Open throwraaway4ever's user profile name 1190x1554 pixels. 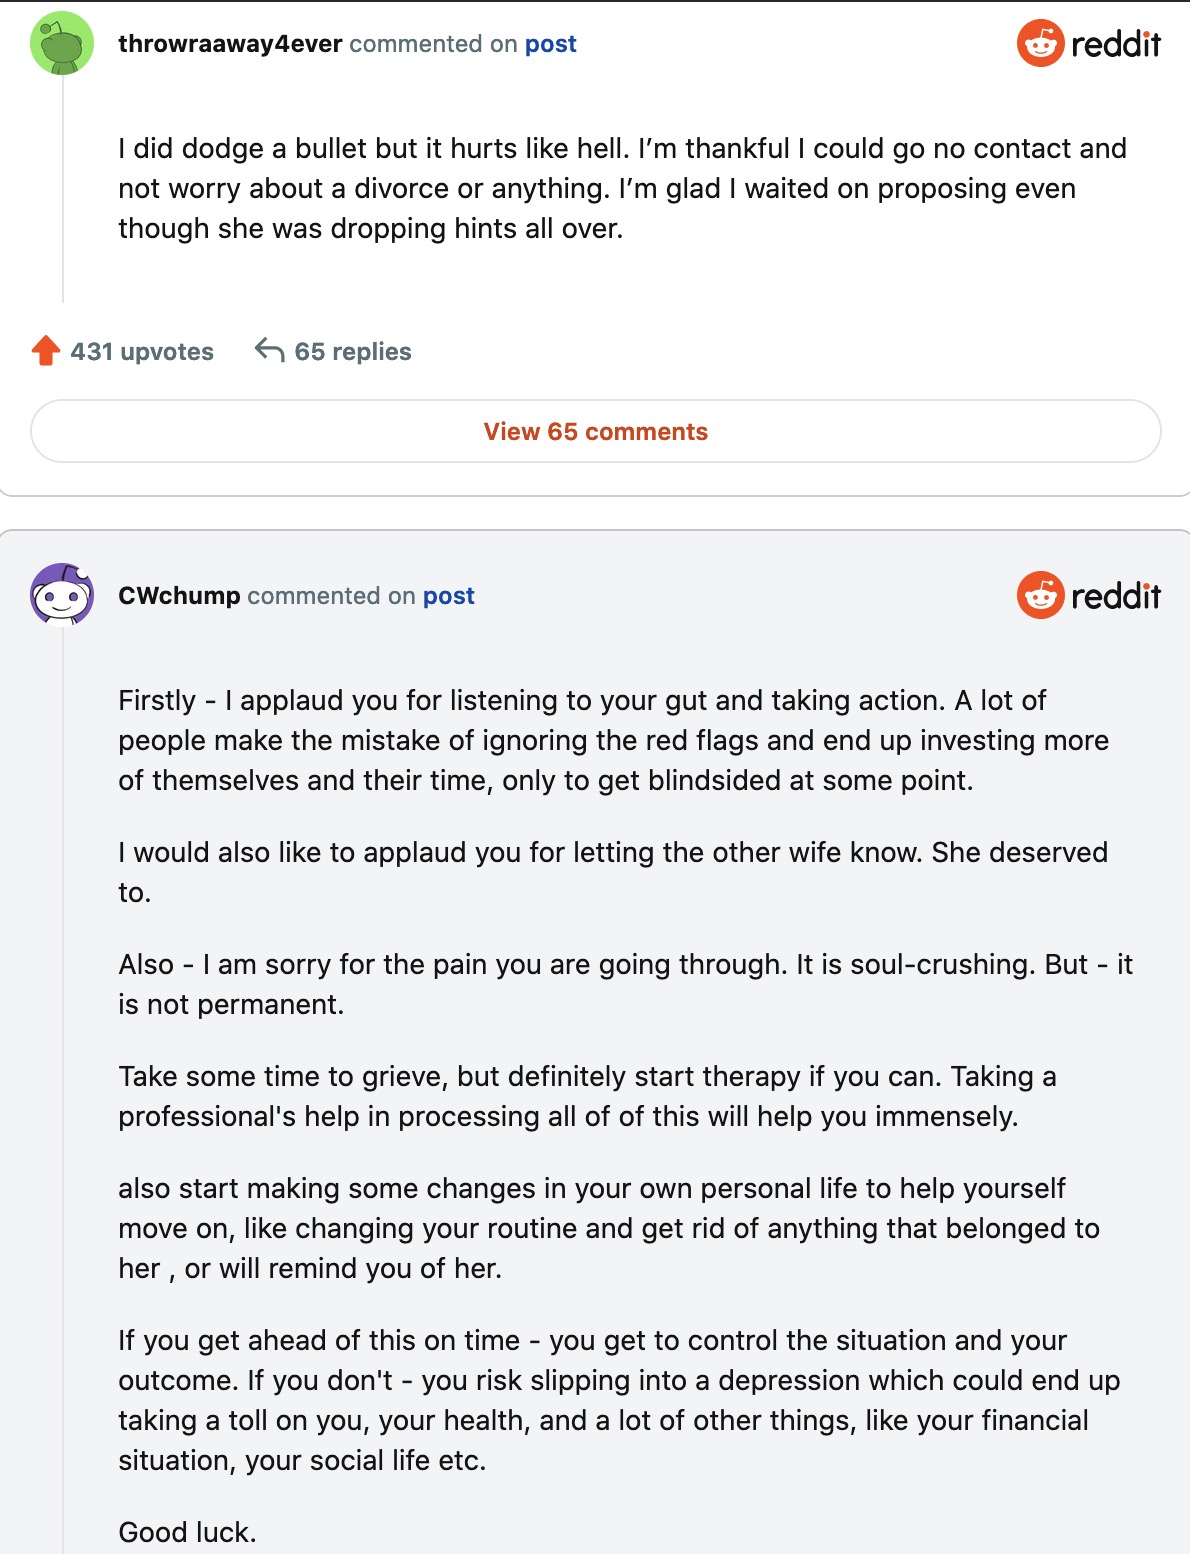coord(230,44)
